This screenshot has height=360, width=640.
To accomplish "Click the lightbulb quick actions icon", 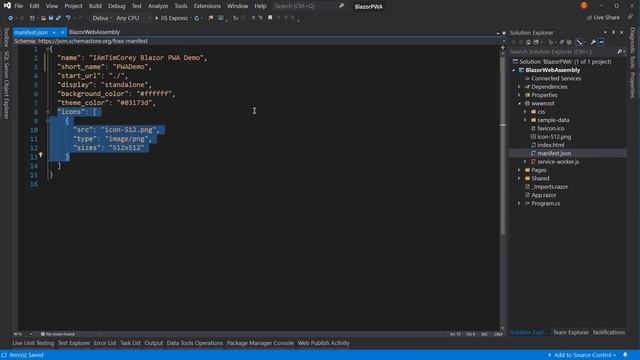I will pyautogui.click(x=40, y=155).
